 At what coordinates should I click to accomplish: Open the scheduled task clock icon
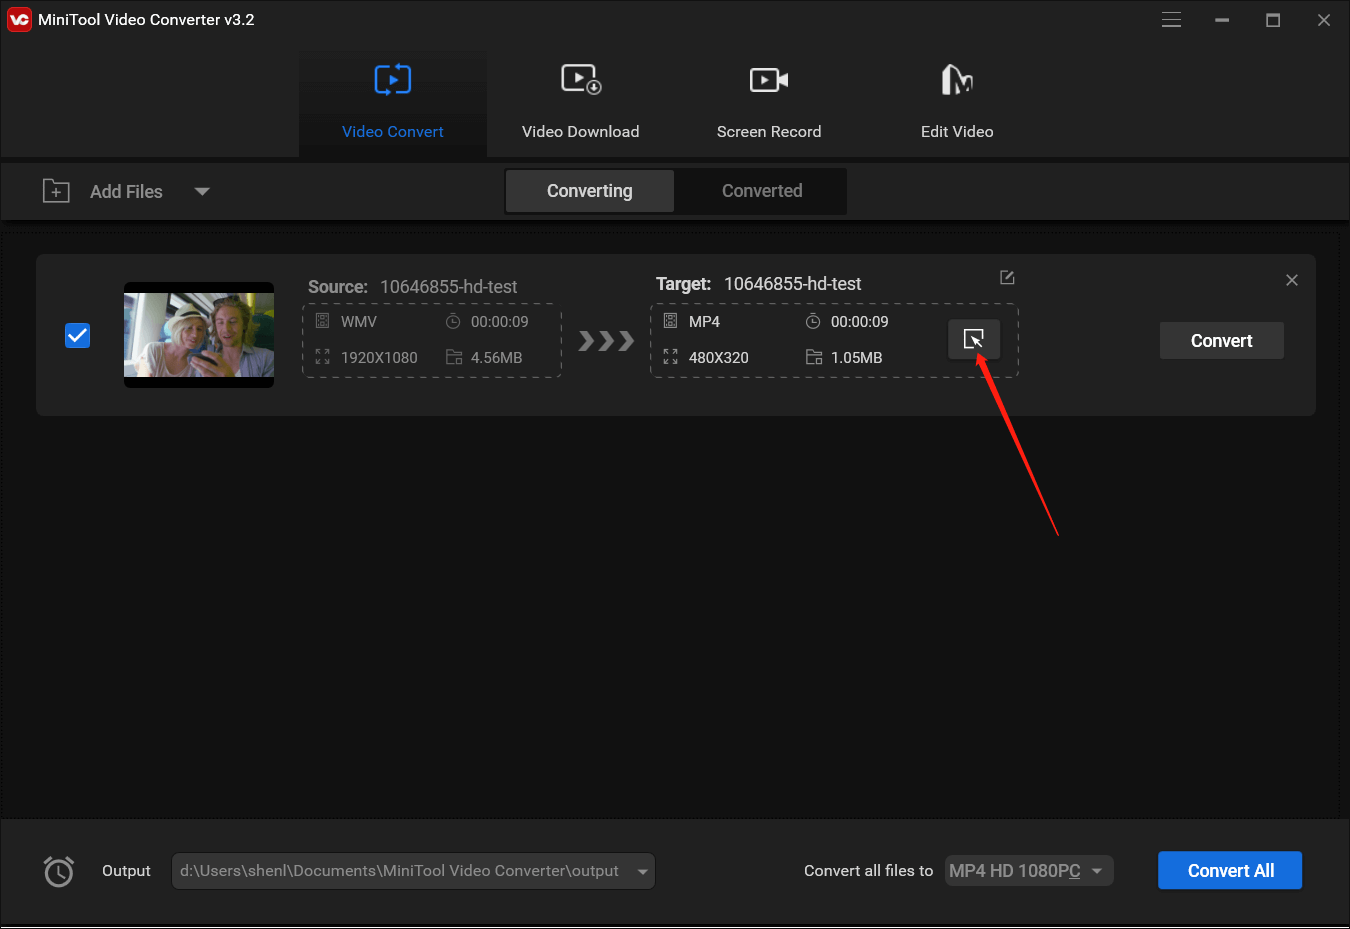click(59, 871)
